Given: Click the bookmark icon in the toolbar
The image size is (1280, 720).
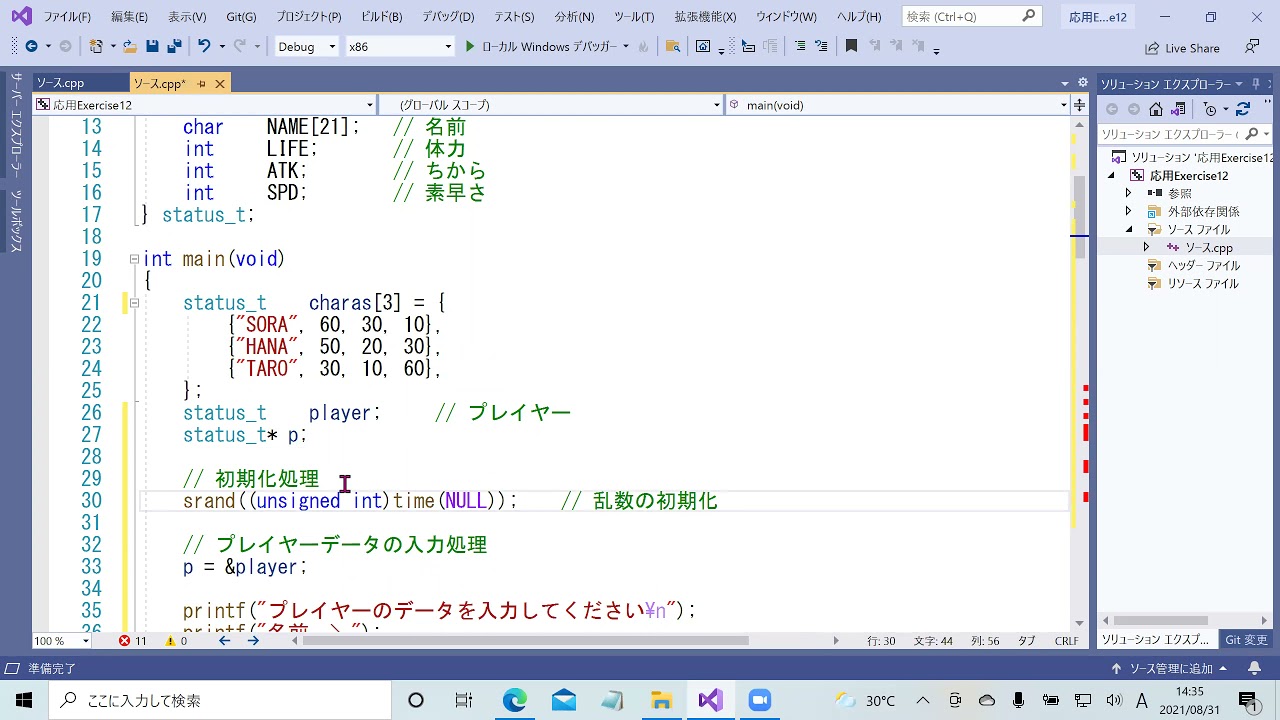Looking at the screenshot, I should tap(851, 45).
